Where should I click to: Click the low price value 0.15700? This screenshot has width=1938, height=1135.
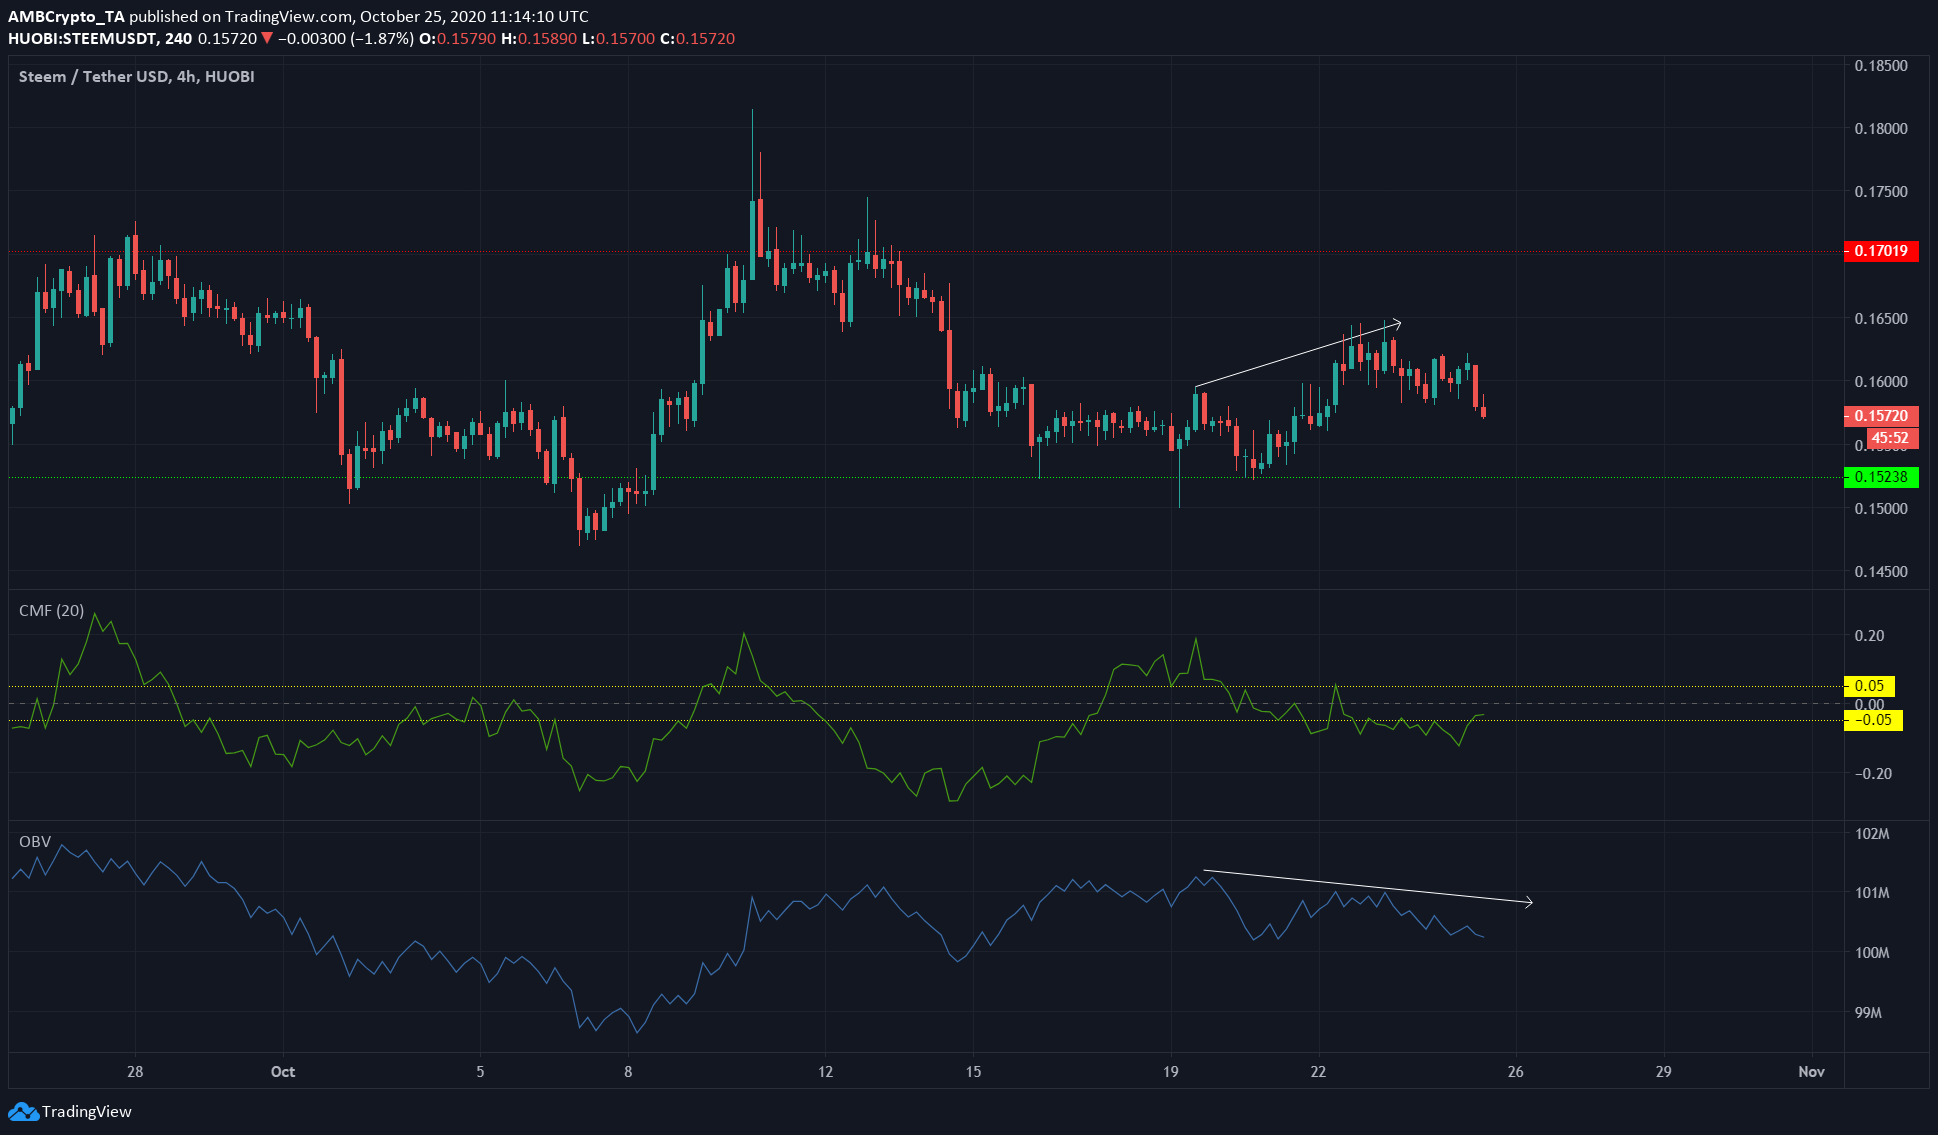pos(625,39)
